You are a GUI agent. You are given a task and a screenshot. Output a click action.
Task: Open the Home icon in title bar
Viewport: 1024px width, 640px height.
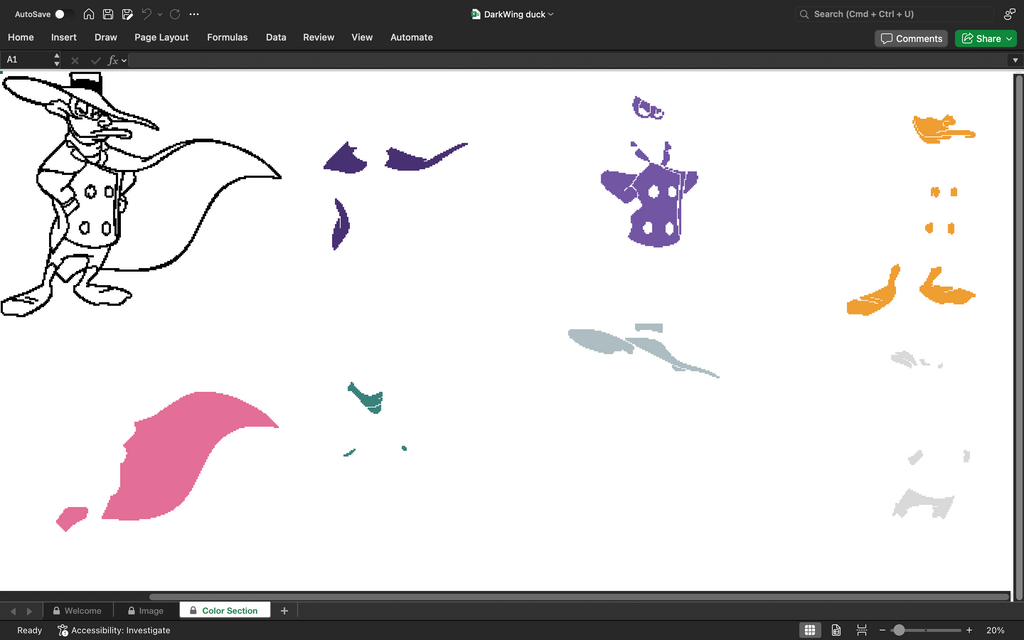[89, 14]
